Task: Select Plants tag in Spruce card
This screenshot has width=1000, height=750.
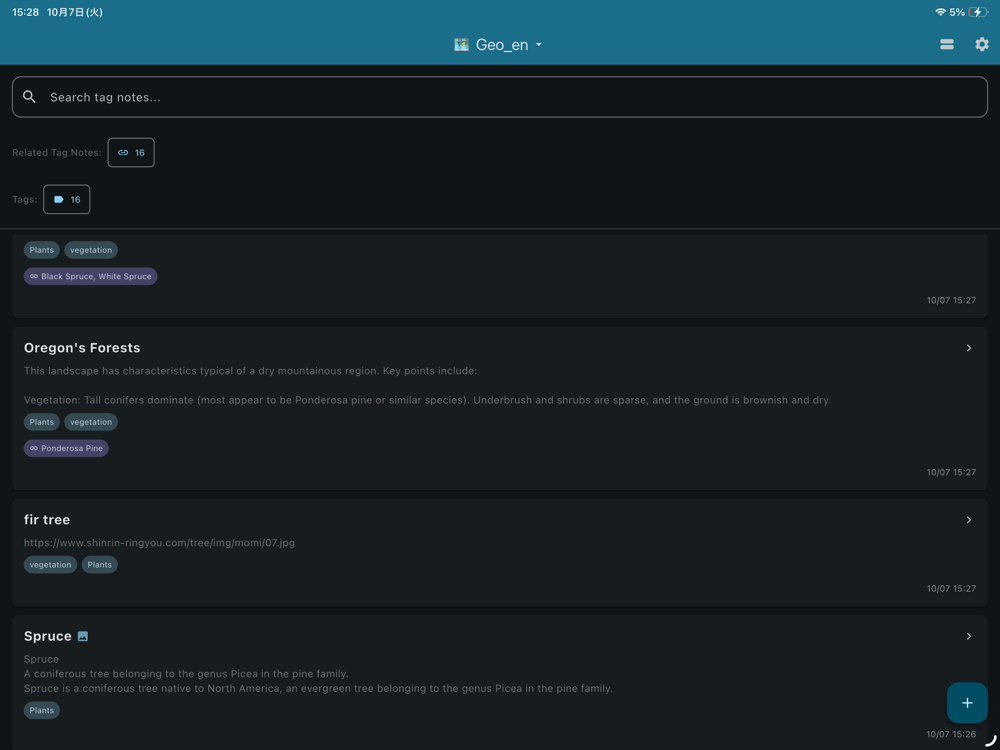Action: [x=41, y=710]
